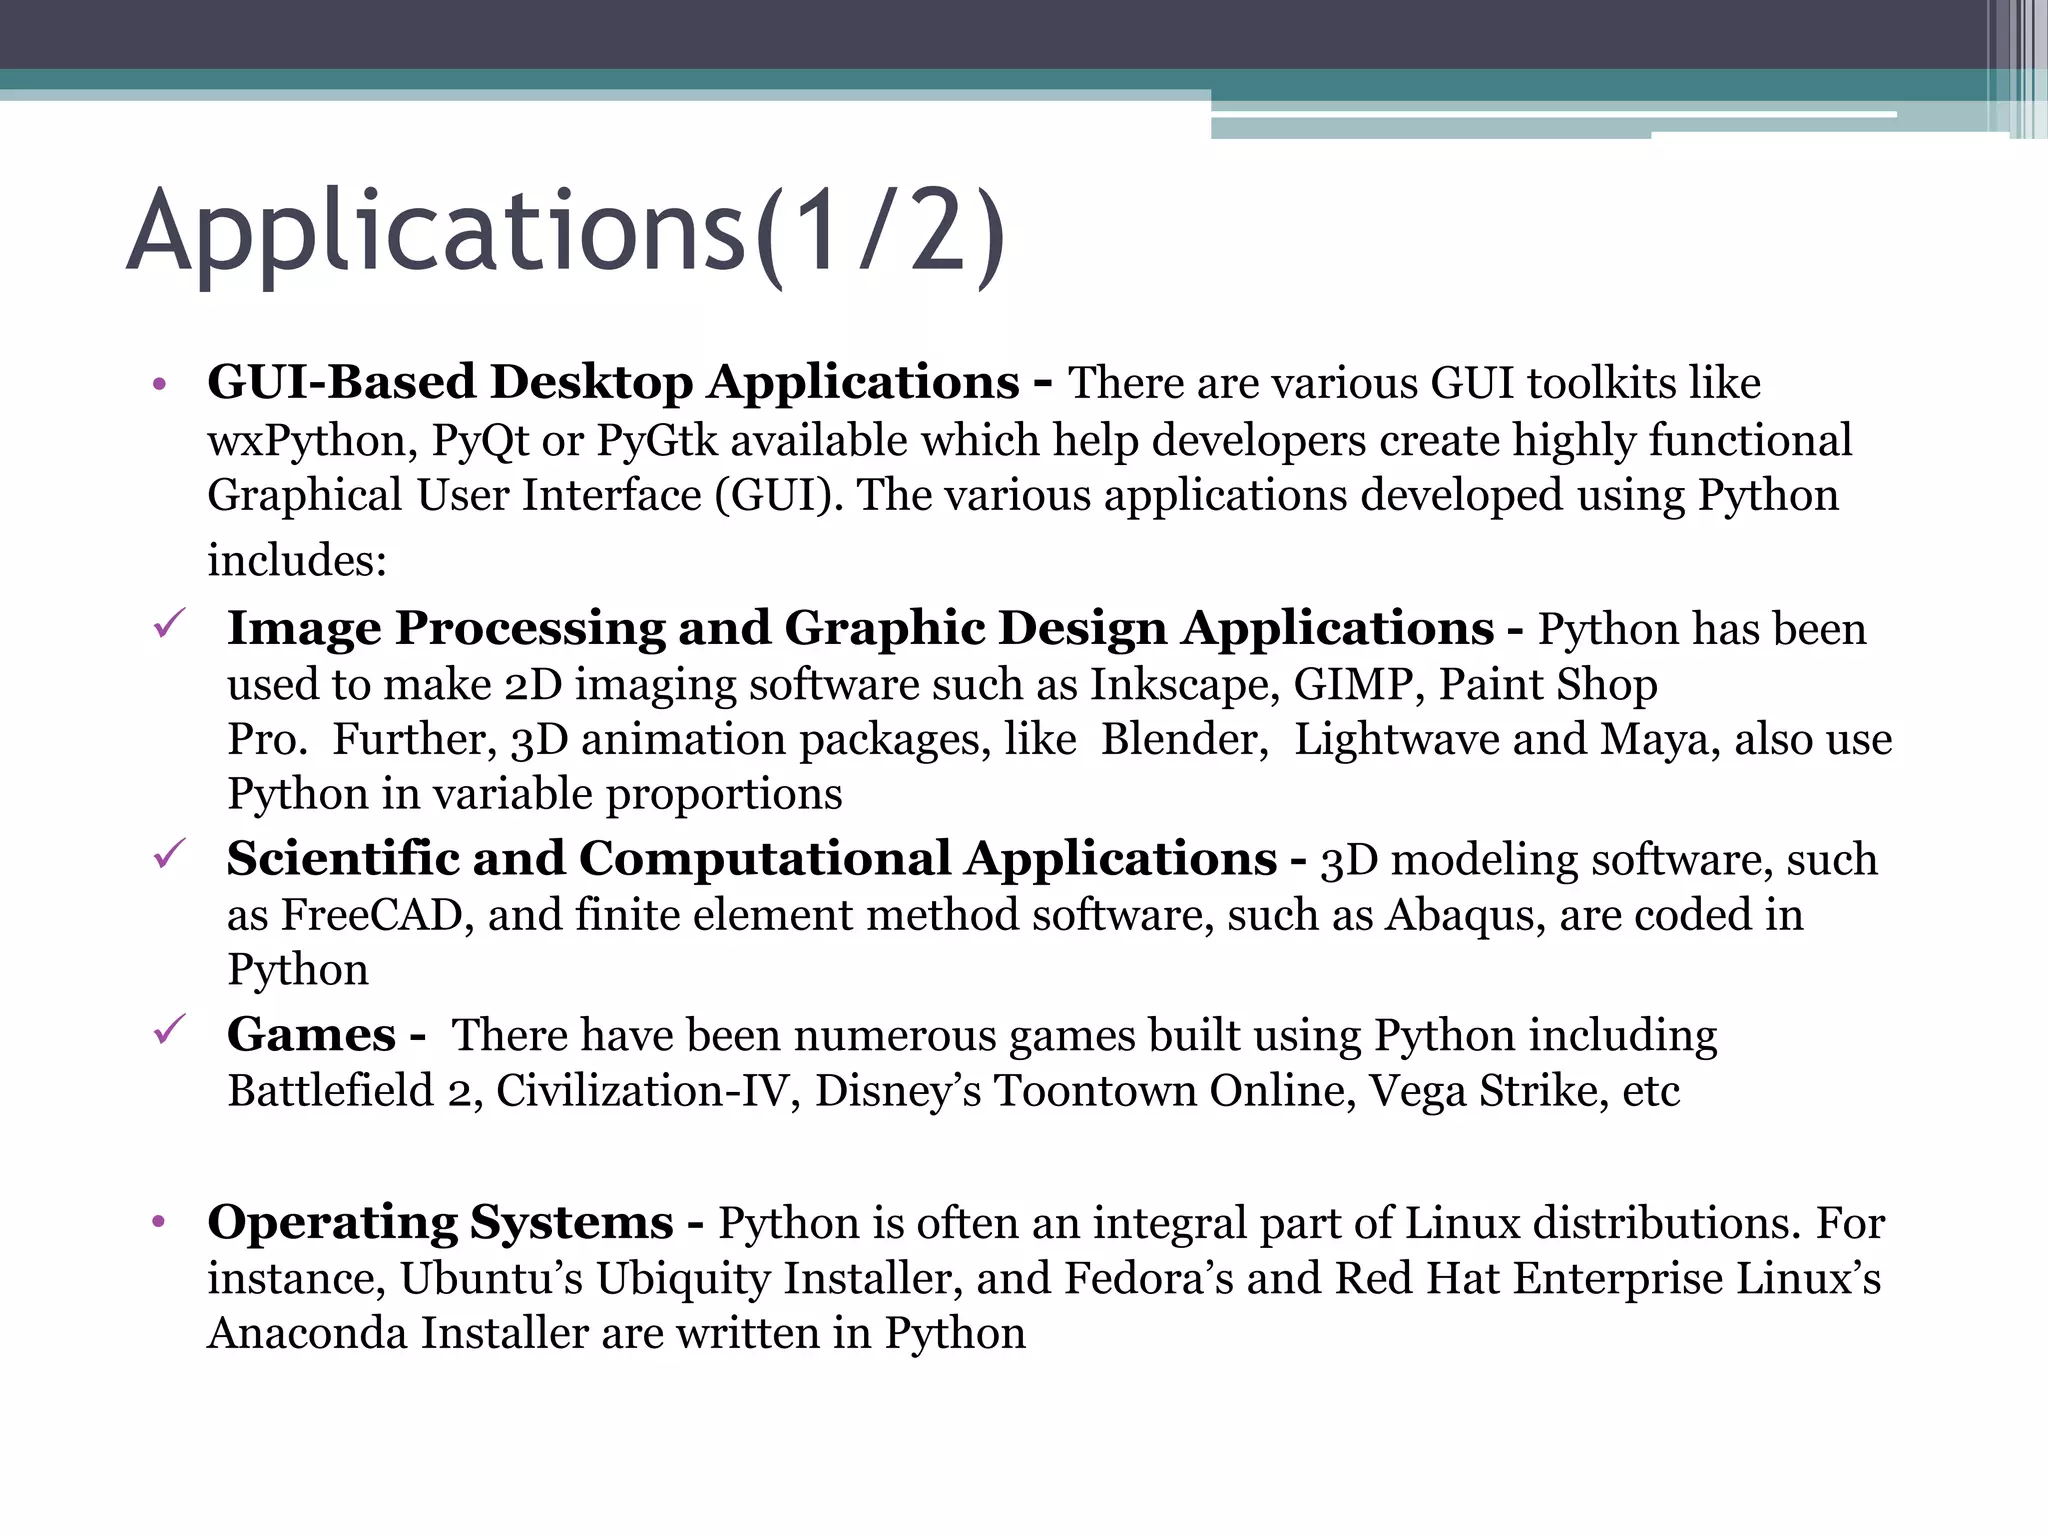Select the slide title Applications(1/2)
Screen dimensions: 2048x1536
565,233
